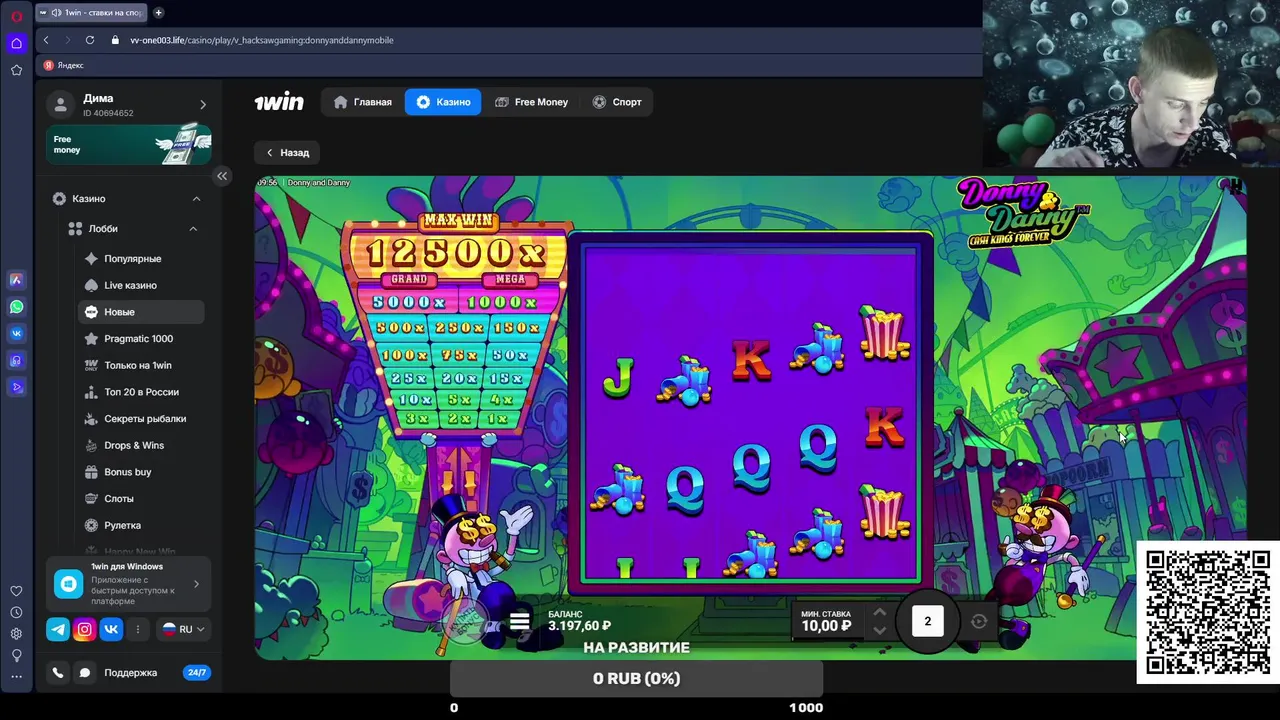This screenshot has height=720, width=1280.
Task: Open Opera favorites heart icon
Action: (x=16, y=591)
